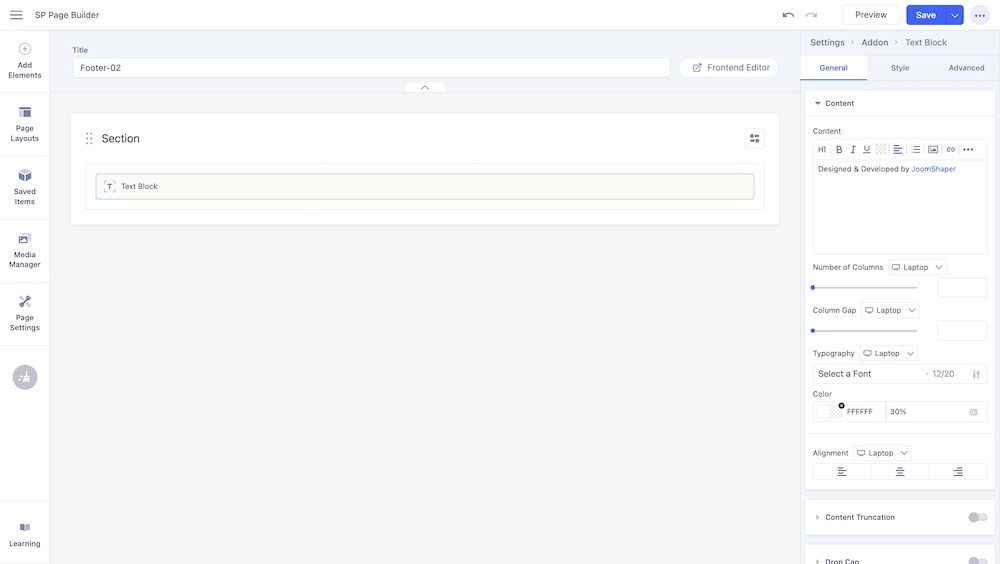The height and width of the screenshot is (564, 1000).
Task: Insert a link in content editor
Action: pyautogui.click(x=951, y=149)
